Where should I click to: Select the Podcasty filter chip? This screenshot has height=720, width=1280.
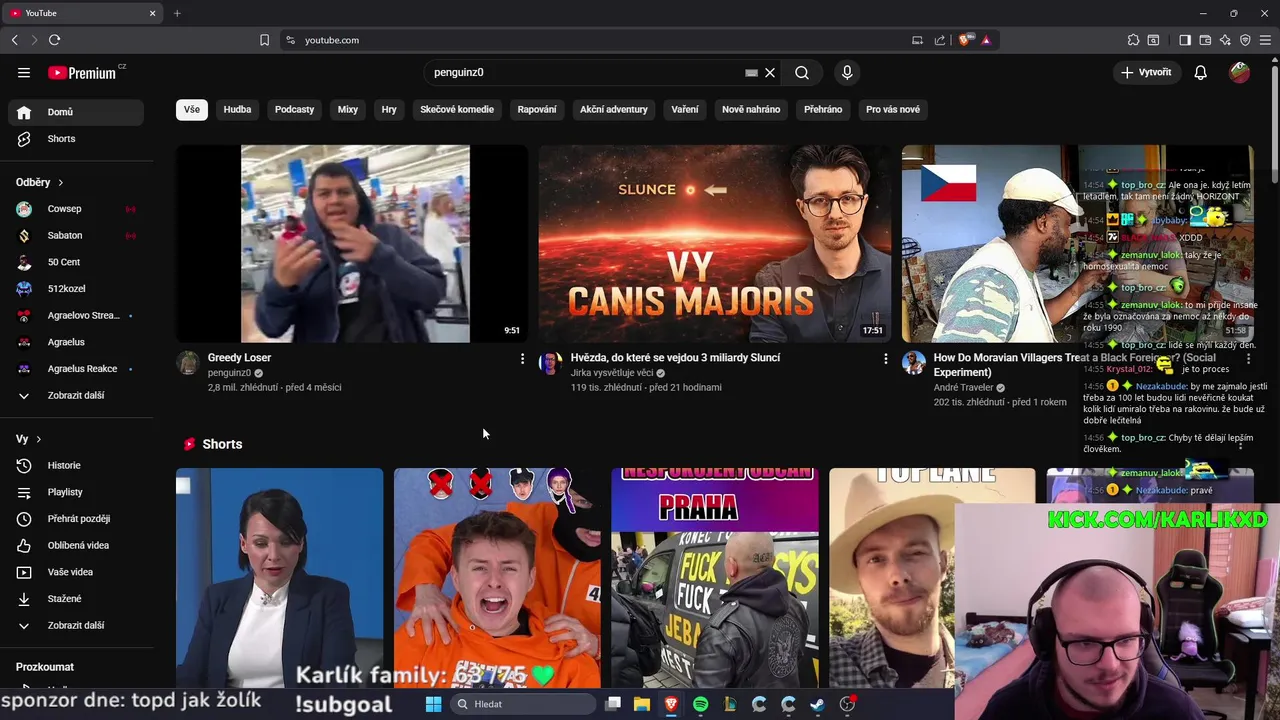click(x=294, y=109)
